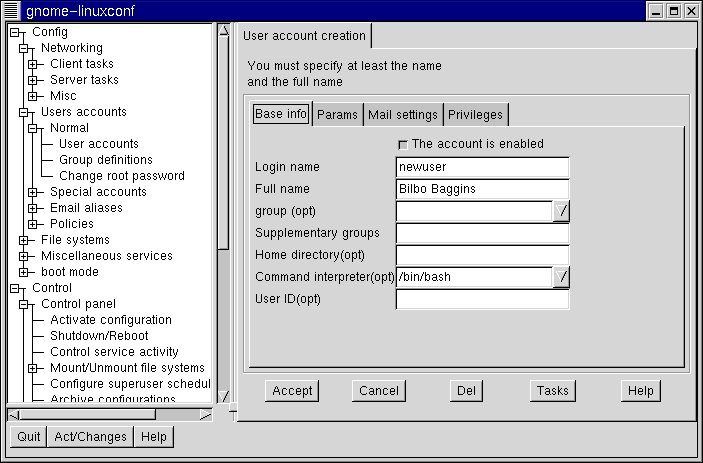Select the Privileges tab
This screenshot has height=463, width=703.
[x=475, y=115]
